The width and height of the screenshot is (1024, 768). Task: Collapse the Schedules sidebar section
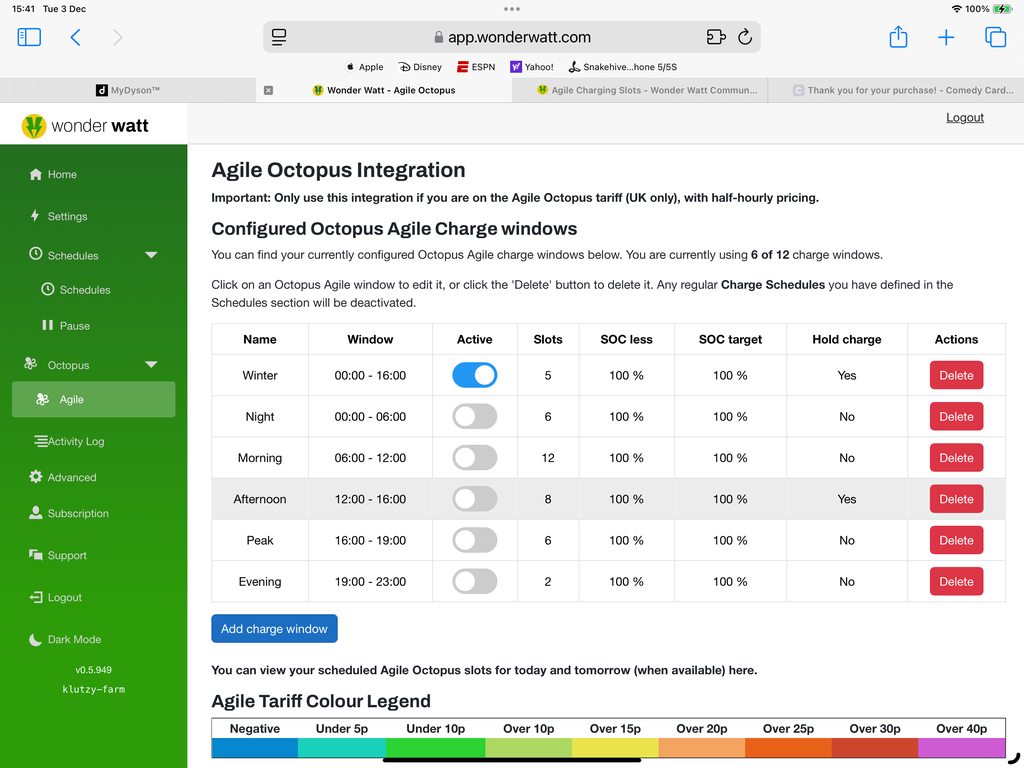point(151,255)
